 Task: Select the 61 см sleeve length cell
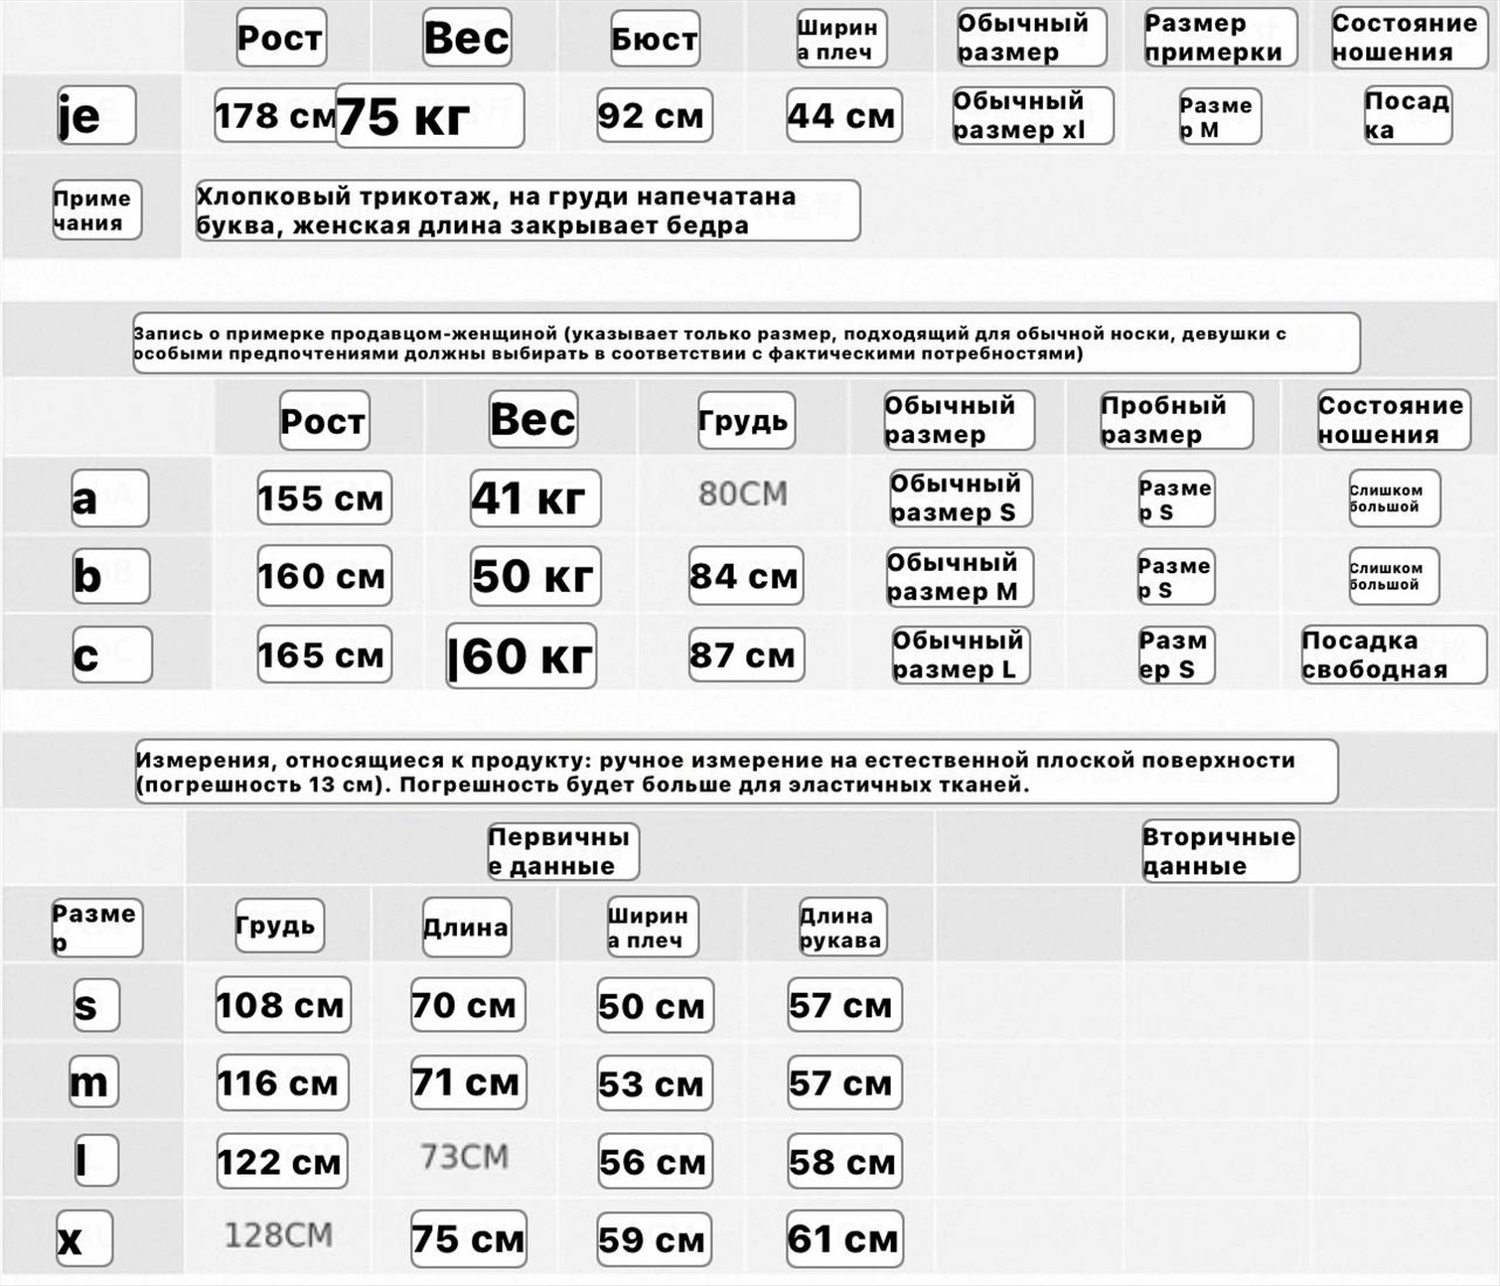click(844, 1240)
